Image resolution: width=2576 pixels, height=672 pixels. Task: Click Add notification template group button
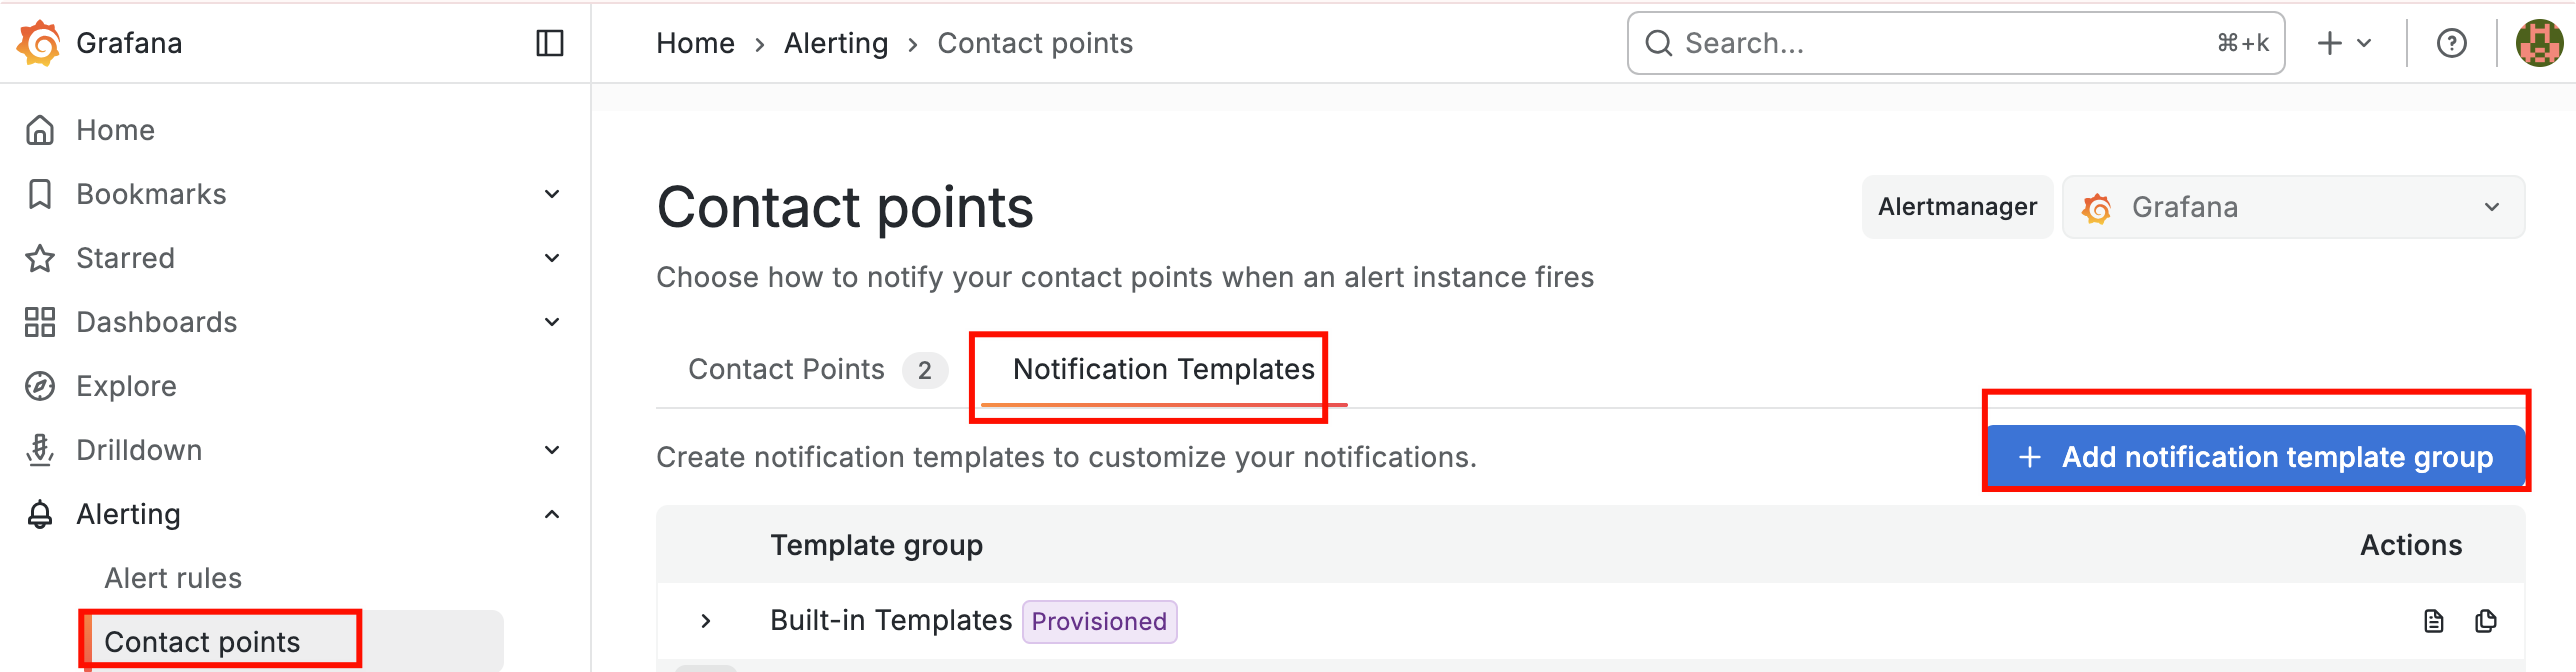tap(2255, 457)
